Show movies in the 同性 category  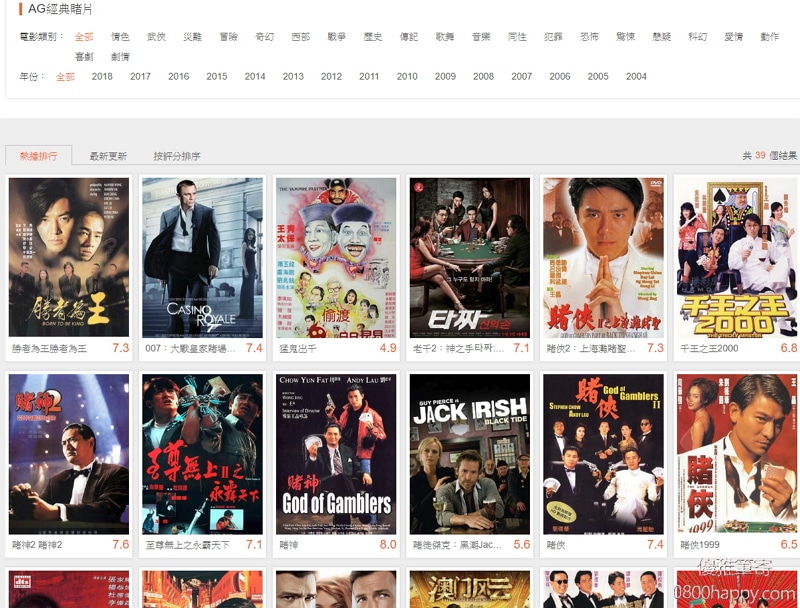tap(517, 37)
